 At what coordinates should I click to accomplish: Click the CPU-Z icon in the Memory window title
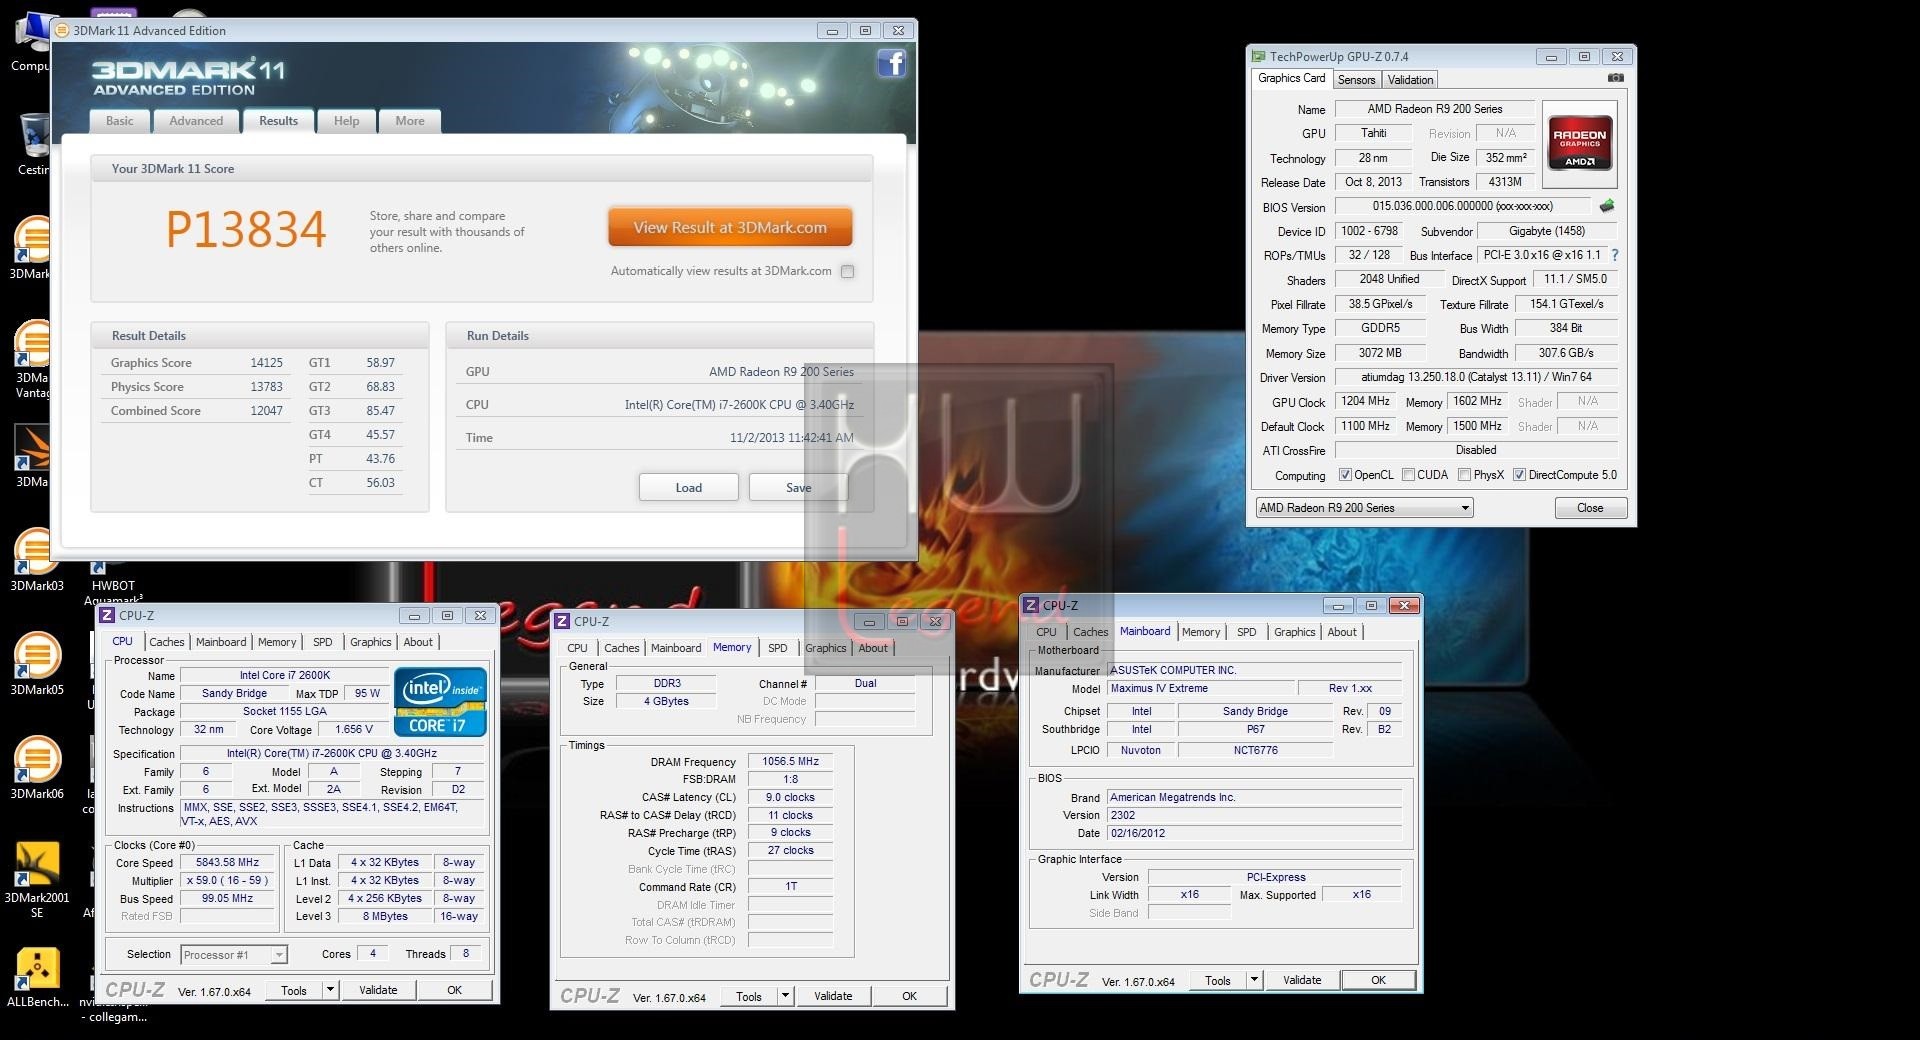[x=562, y=621]
